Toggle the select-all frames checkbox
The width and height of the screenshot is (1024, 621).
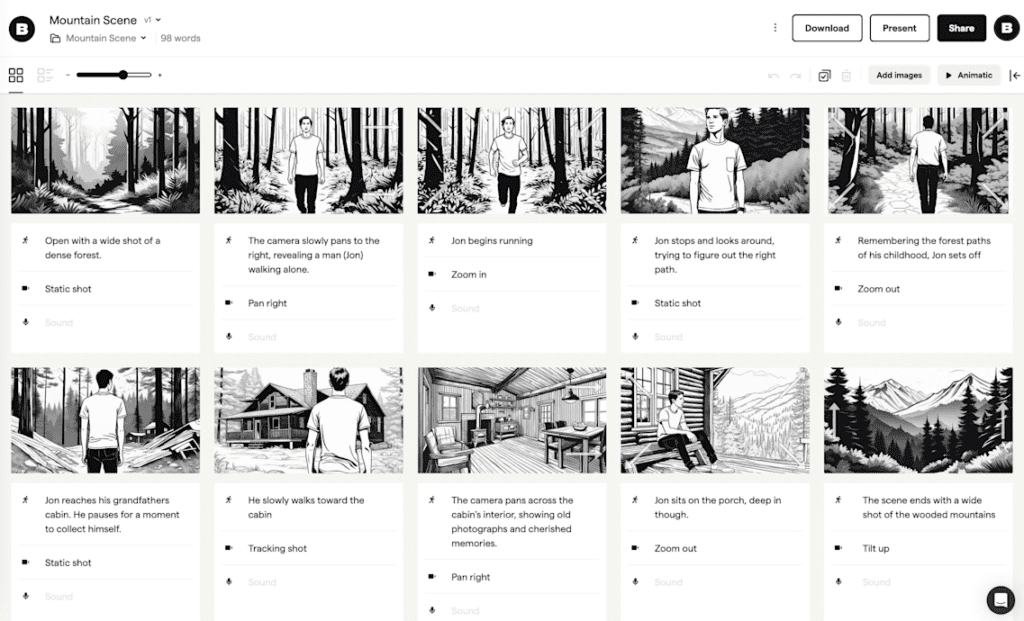click(824, 76)
